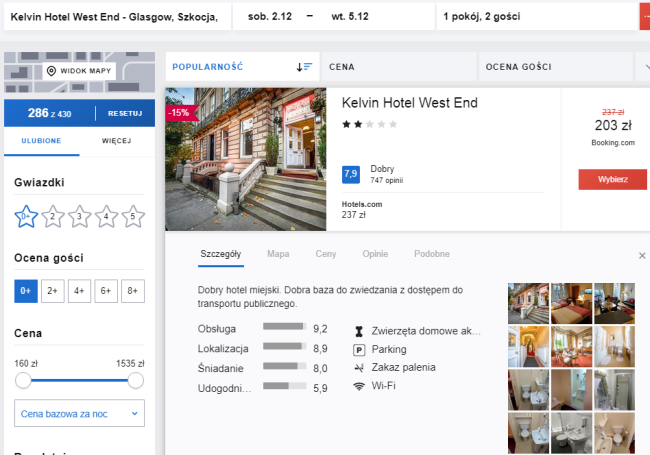Select the 8+ guest rating filter
Viewport: 650px width, 455px height.
(x=133, y=291)
